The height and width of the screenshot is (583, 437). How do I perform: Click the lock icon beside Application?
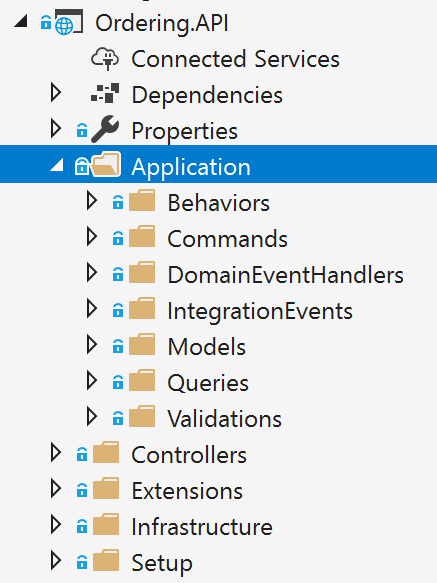click(82, 166)
